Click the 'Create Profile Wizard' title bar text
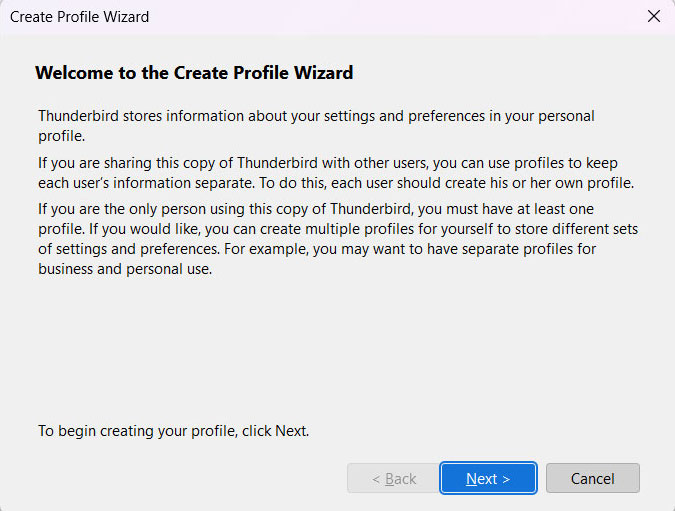 tap(80, 17)
